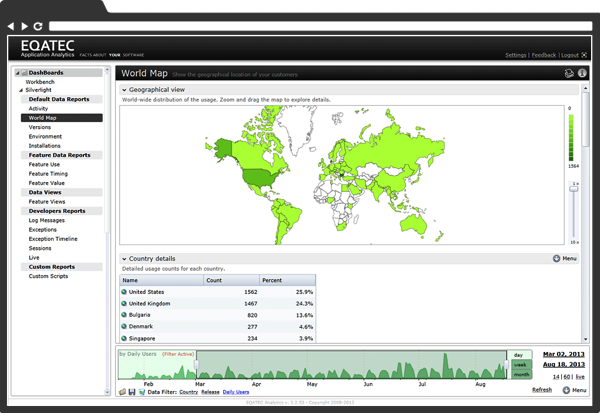
Task: Open the Workbench item in the sidebar
Action: [40, 82]
